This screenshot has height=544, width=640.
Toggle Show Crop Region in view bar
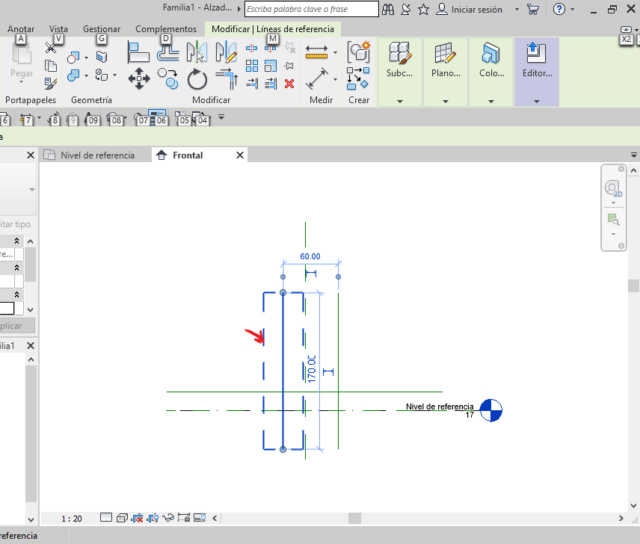coord(153,518)
